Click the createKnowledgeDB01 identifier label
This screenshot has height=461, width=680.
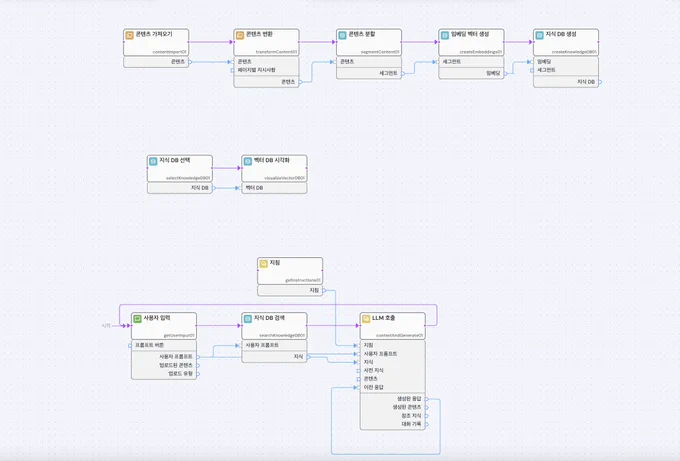(x=574, y=52)
